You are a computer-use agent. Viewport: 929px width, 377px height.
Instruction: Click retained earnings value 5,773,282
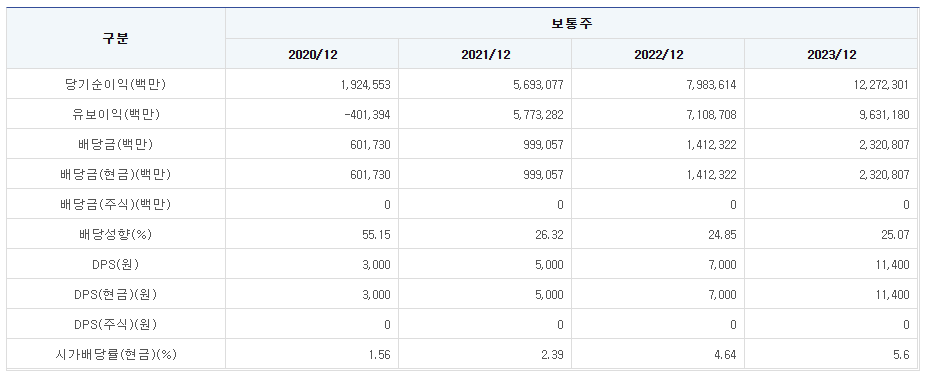click(539, 114)
